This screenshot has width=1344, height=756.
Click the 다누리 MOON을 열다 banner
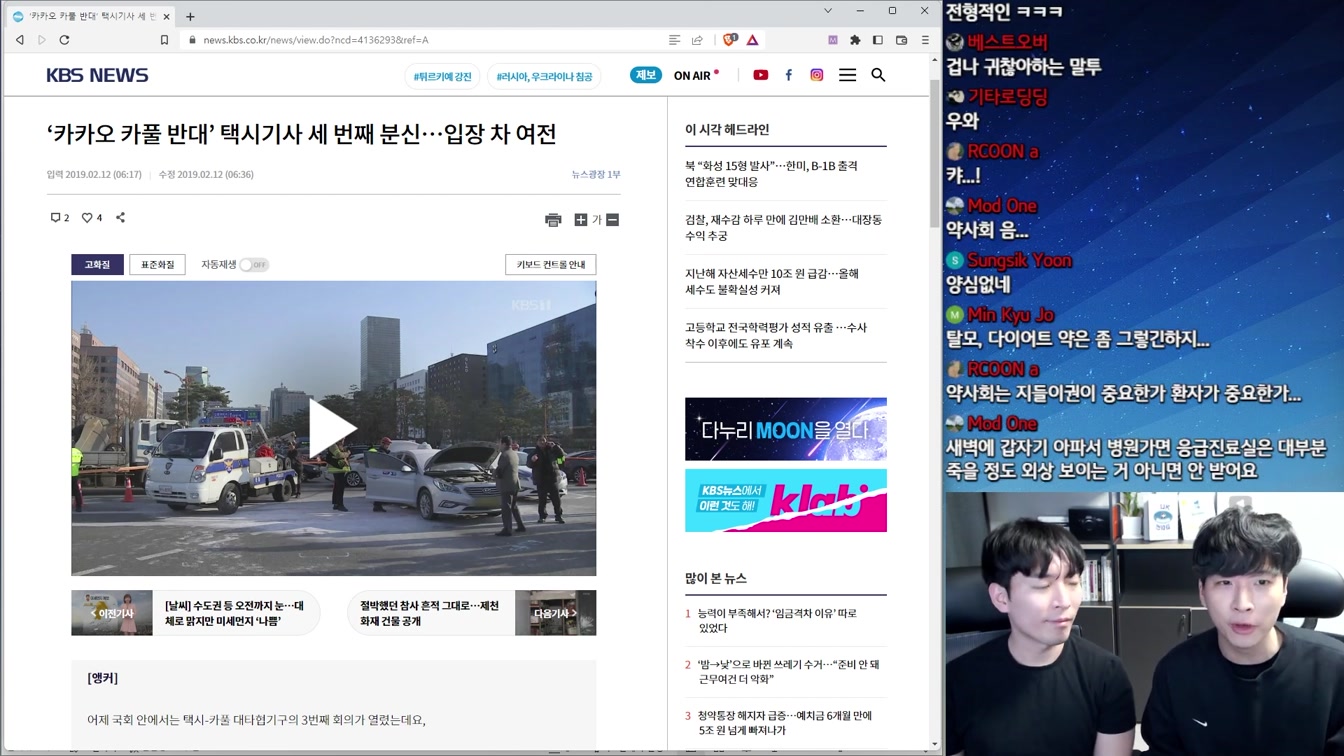coord(786,429)
